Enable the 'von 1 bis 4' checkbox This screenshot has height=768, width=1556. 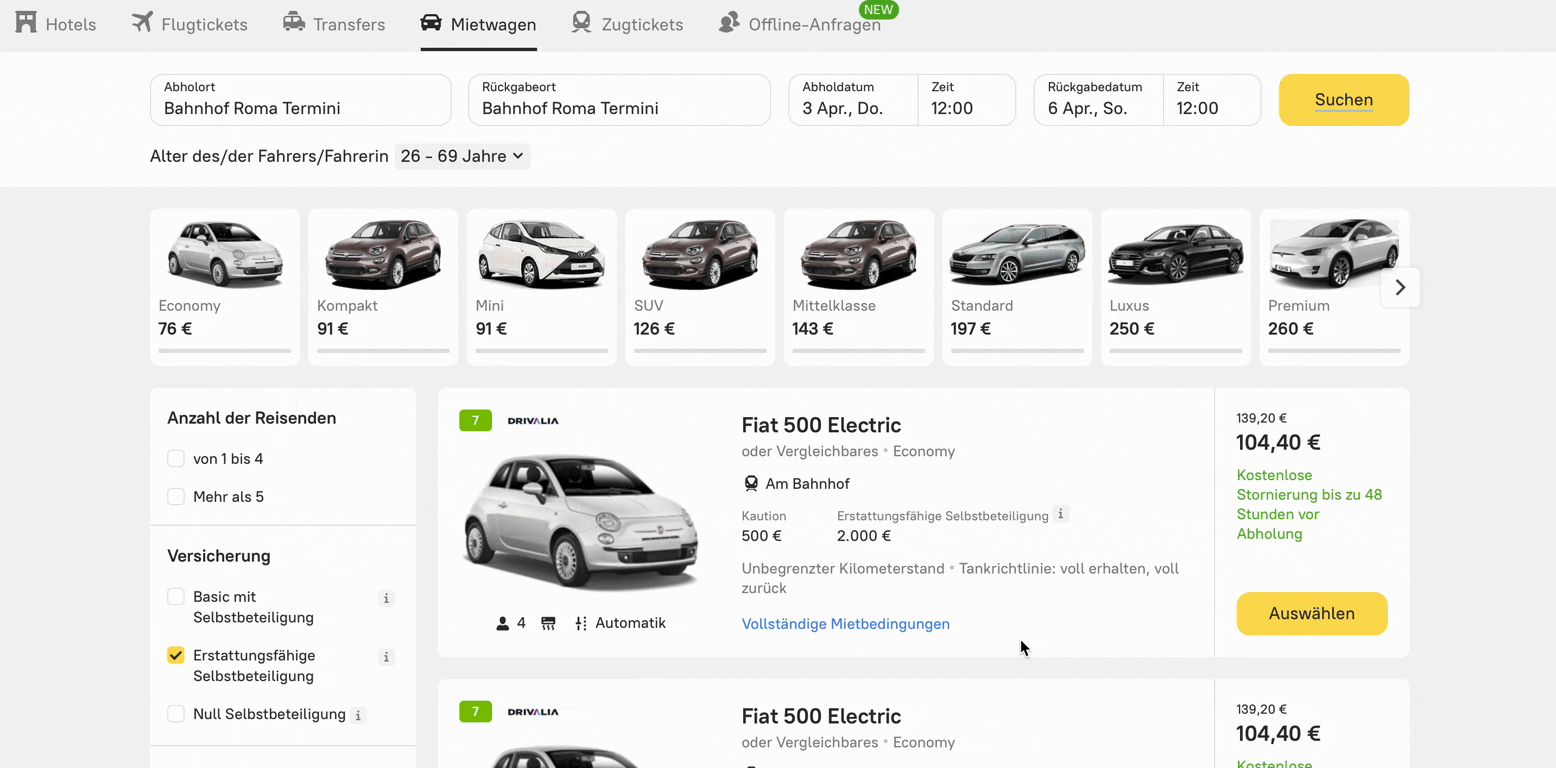pos(176,459)
